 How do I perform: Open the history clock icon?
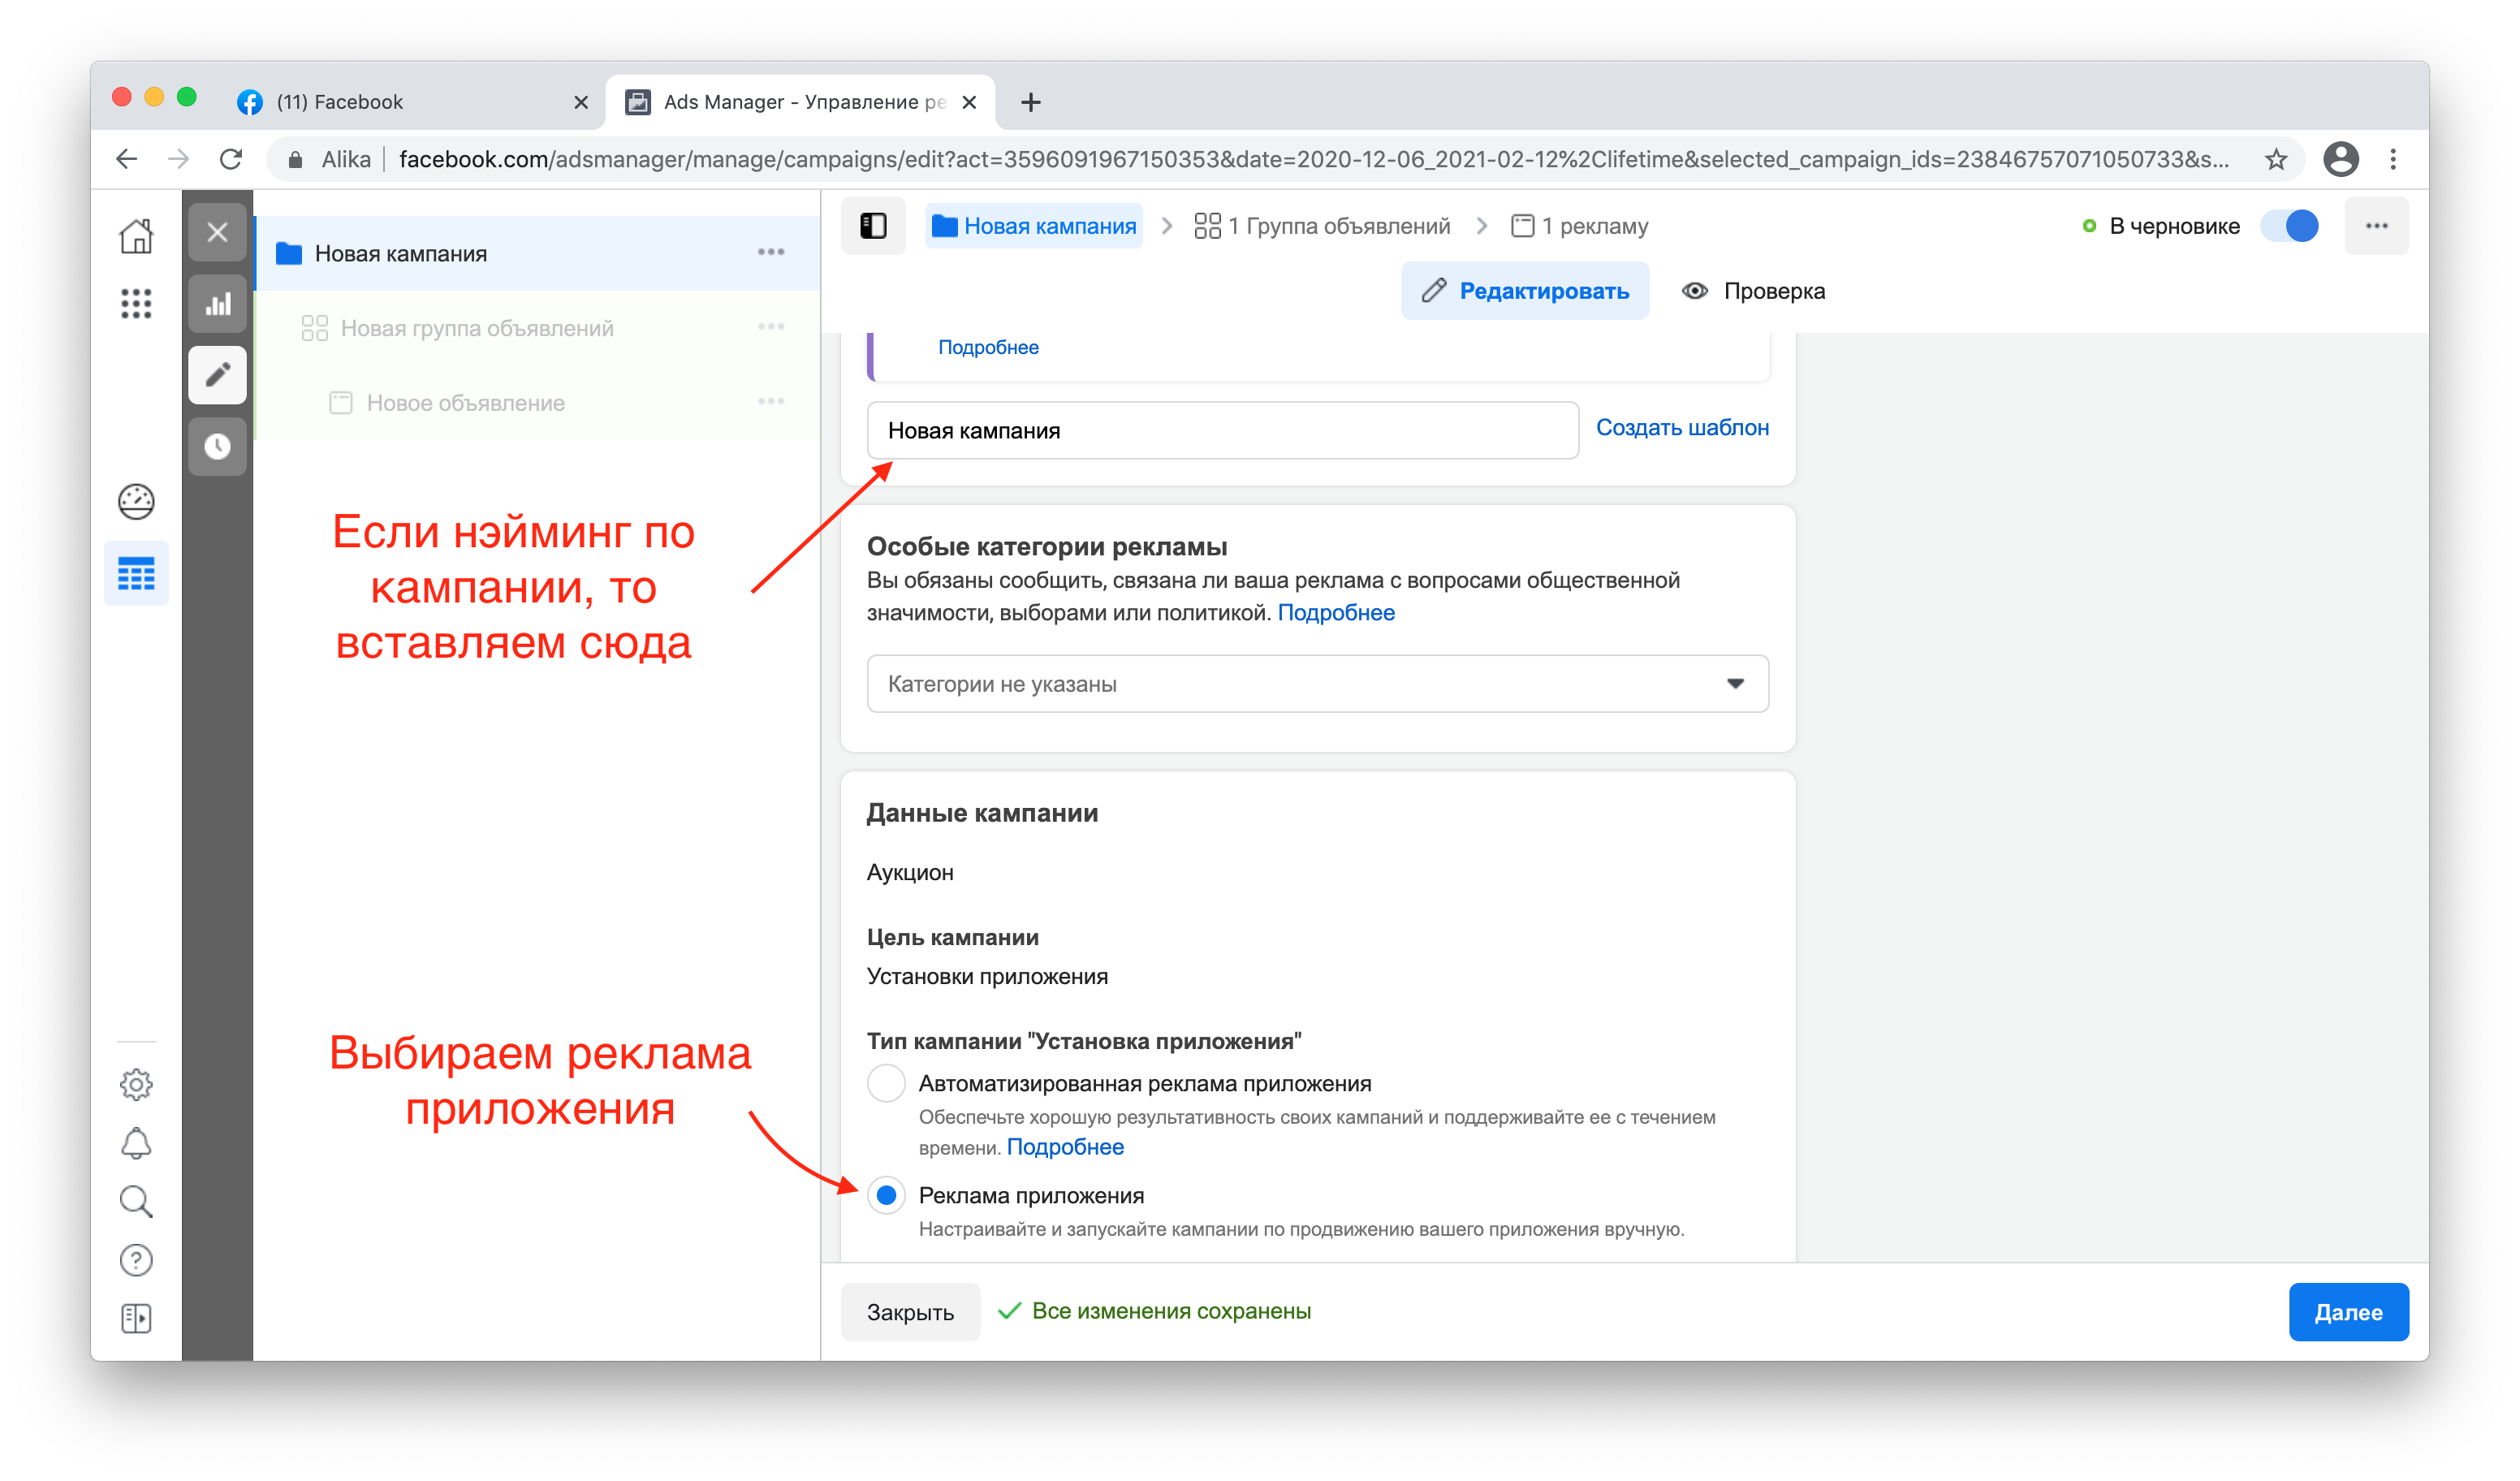pos(217,446)
